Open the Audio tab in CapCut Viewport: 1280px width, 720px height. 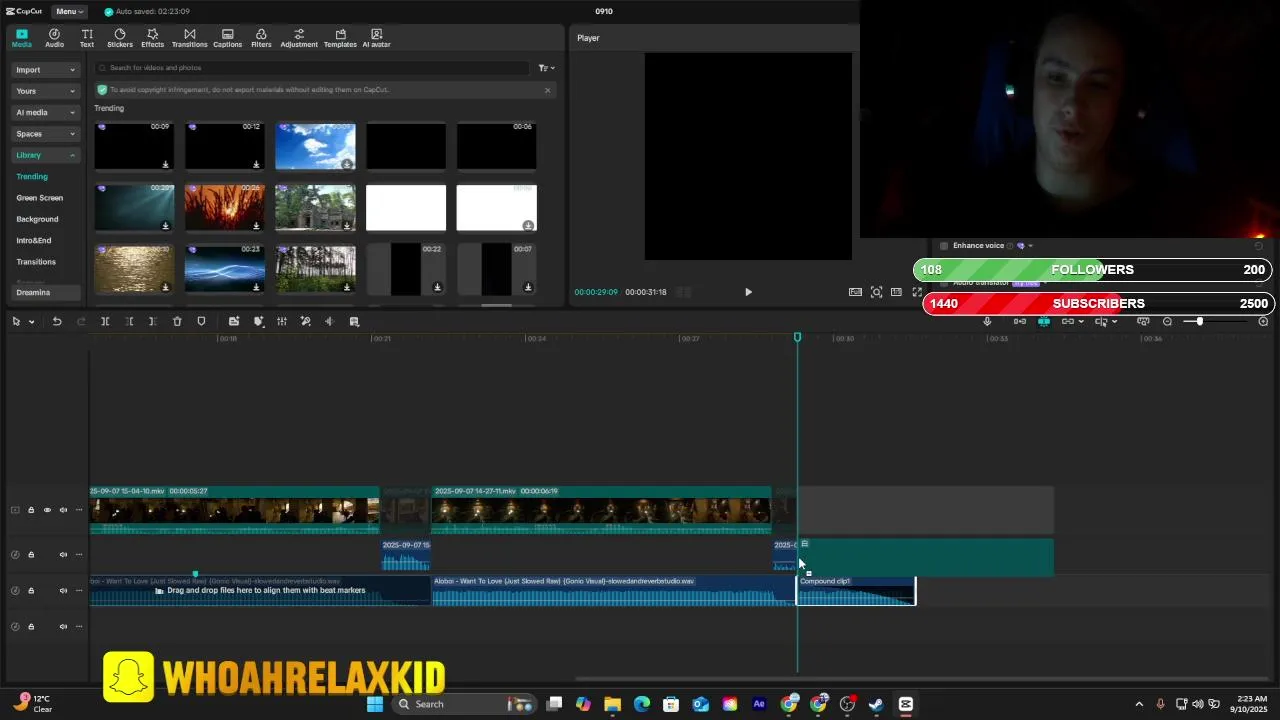54,38
